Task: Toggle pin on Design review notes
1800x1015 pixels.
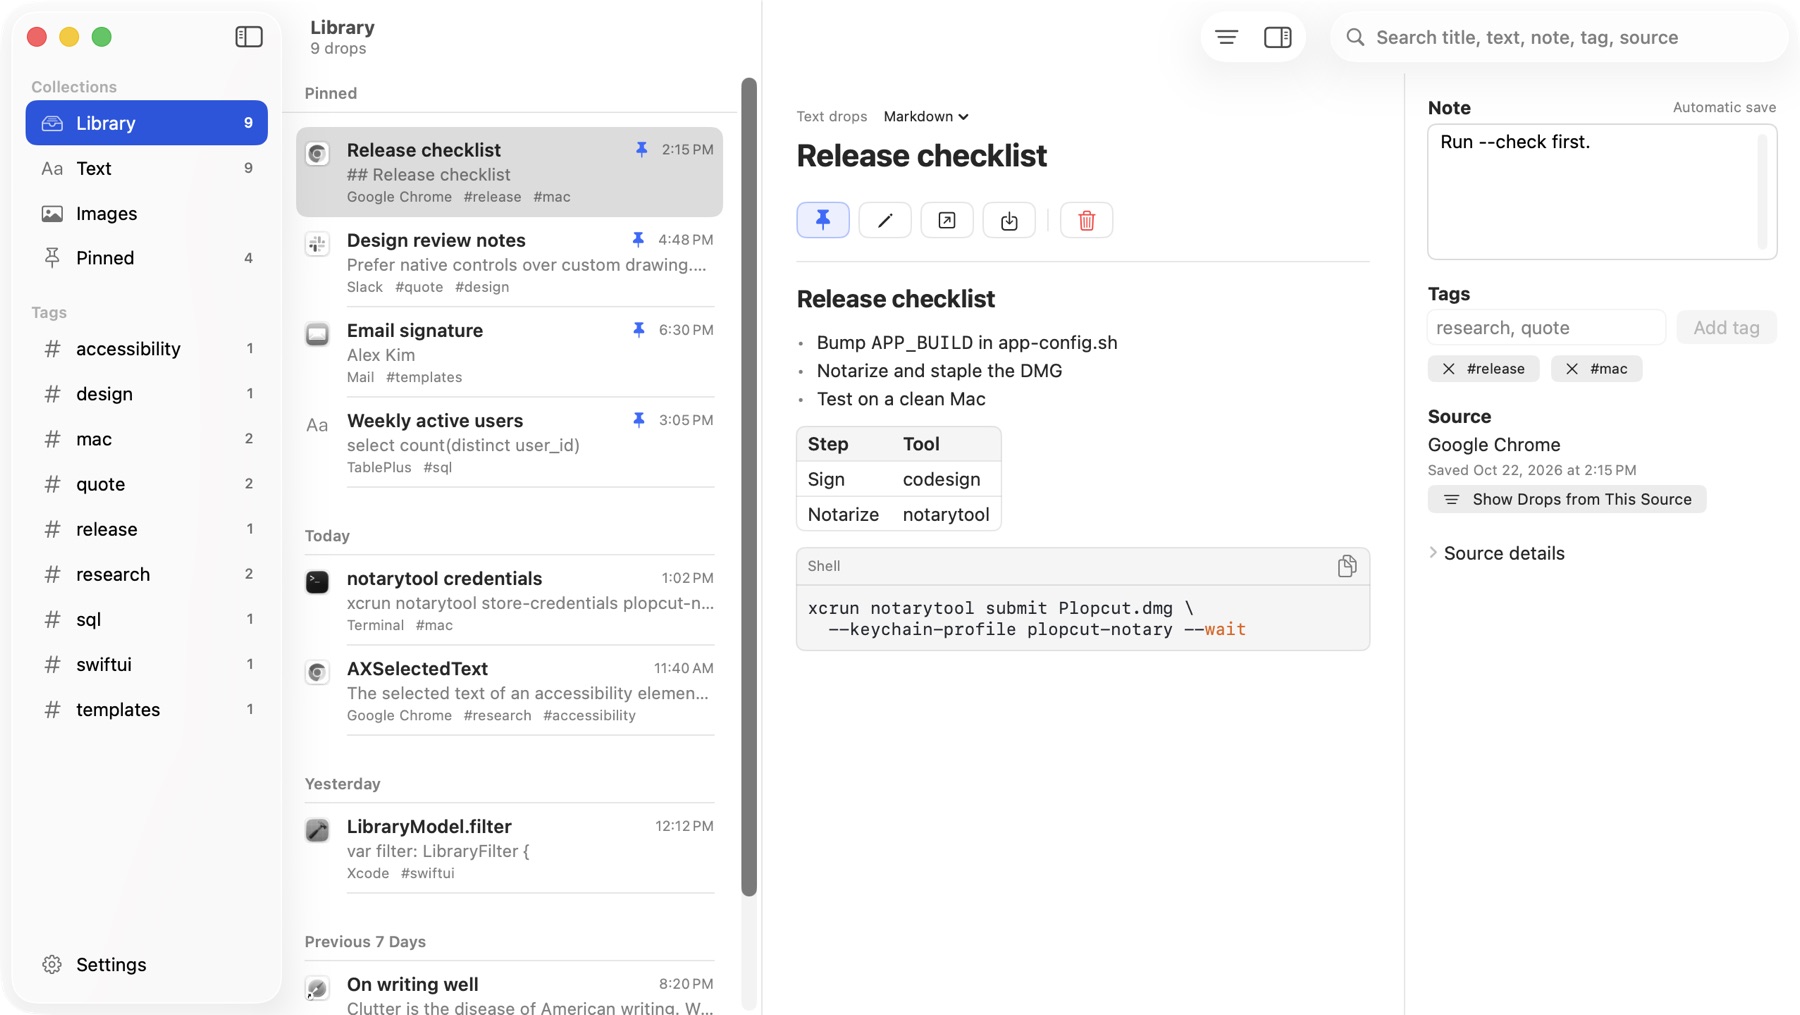Action: (x=638, y=240)
